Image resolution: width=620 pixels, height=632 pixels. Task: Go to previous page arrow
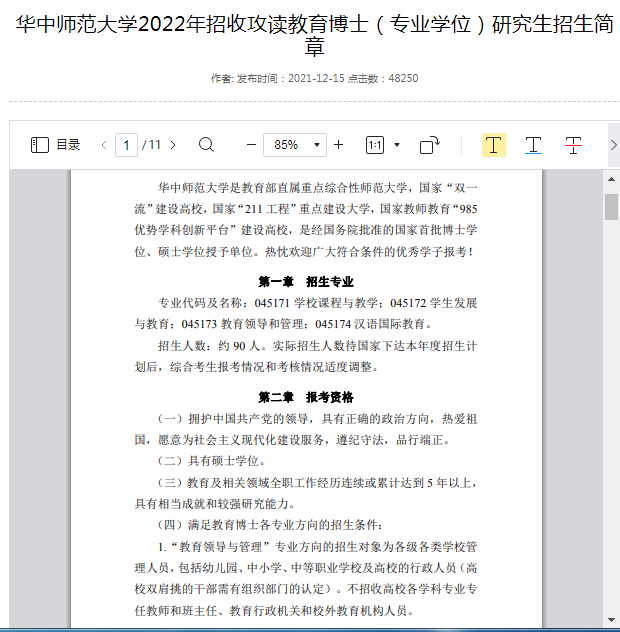coord(104,145)
